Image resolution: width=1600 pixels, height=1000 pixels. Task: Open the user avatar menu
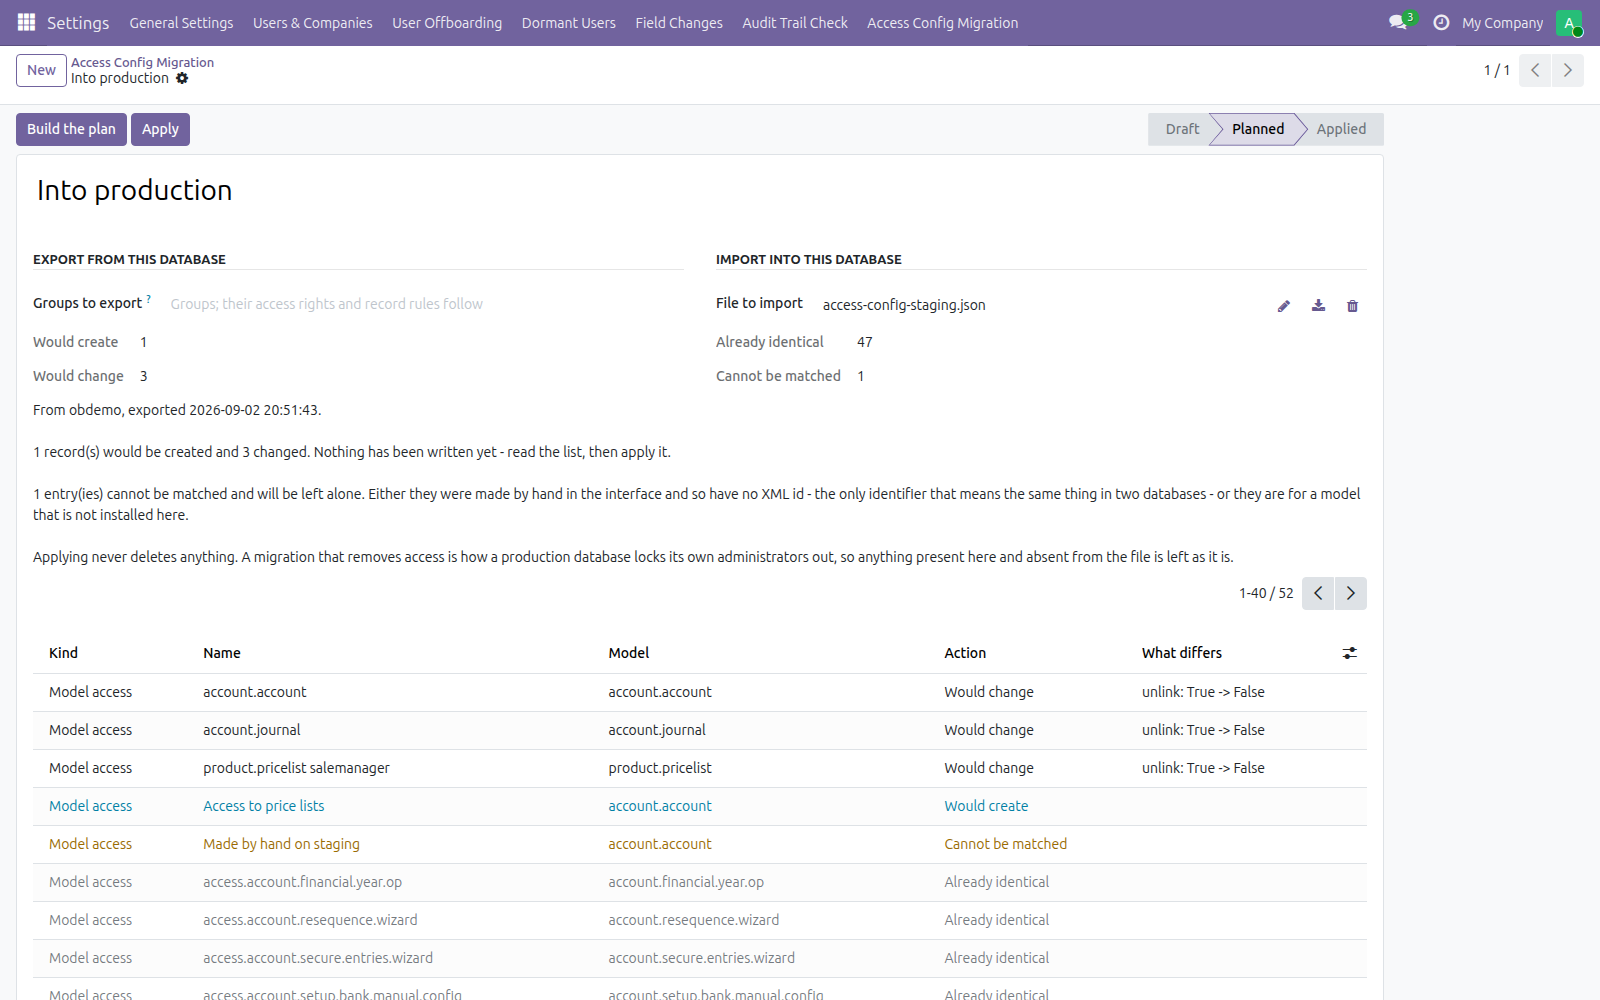[1569, 23]
